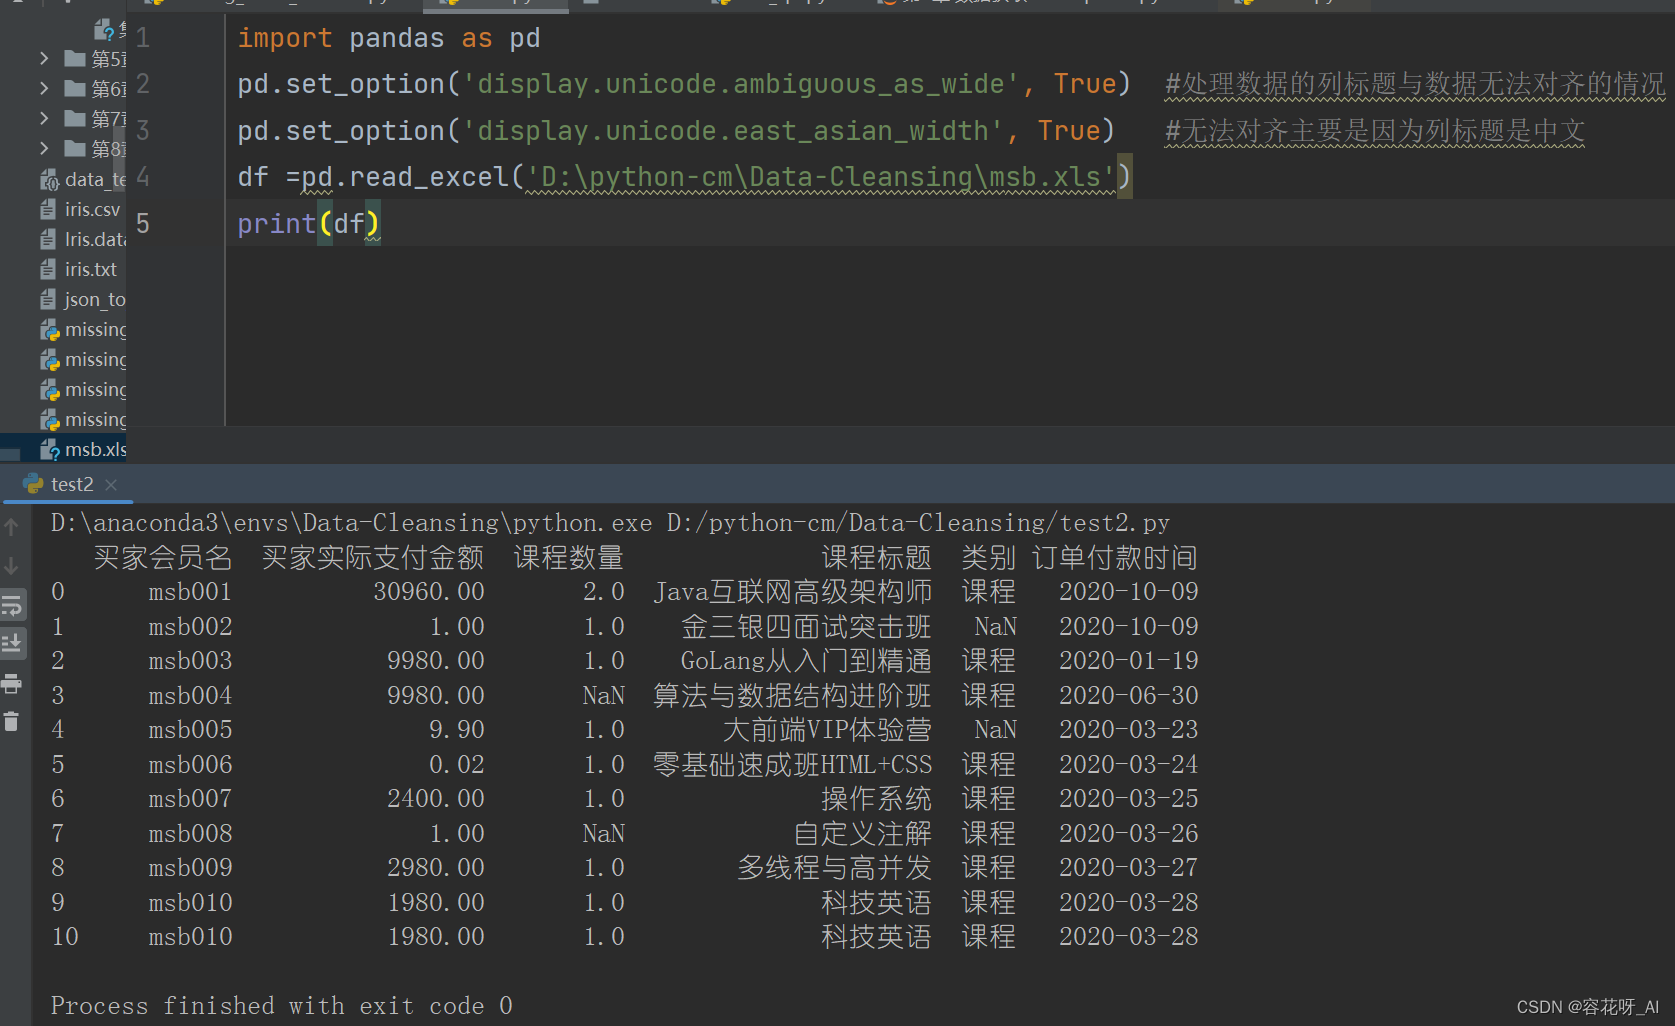Click date '2020-01-19' in output
This screenshot has width=1675, height=1026.
point(1128,661)
